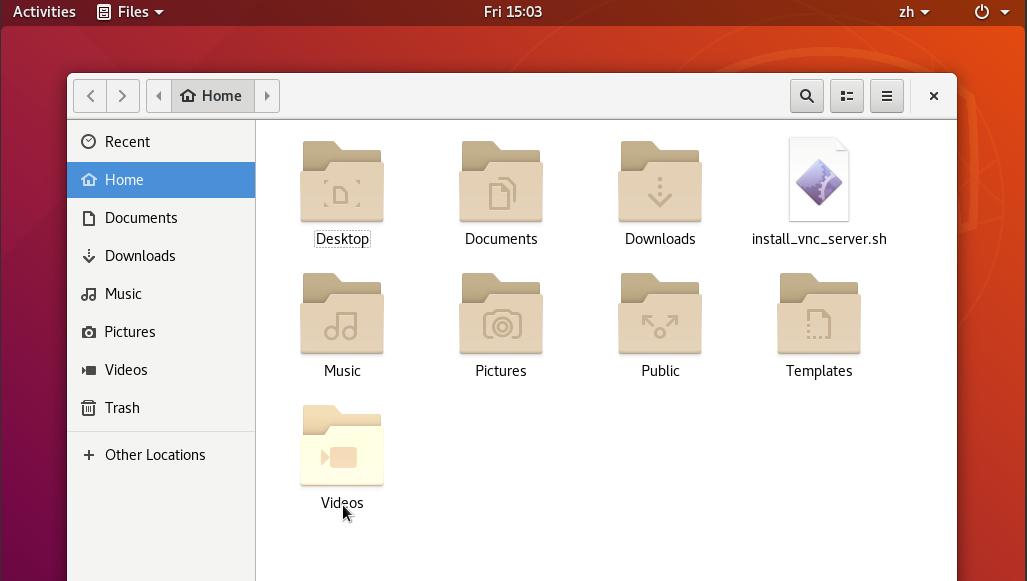
Task: Expand the path bar right arrow
Action: (x=267, y=96)
